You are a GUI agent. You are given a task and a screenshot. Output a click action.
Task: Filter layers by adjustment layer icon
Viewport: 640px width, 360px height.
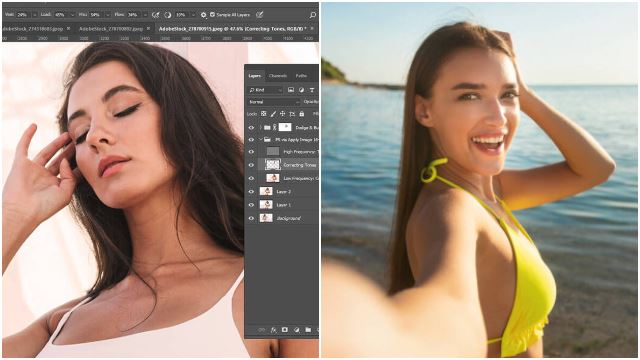click(301, 90)
